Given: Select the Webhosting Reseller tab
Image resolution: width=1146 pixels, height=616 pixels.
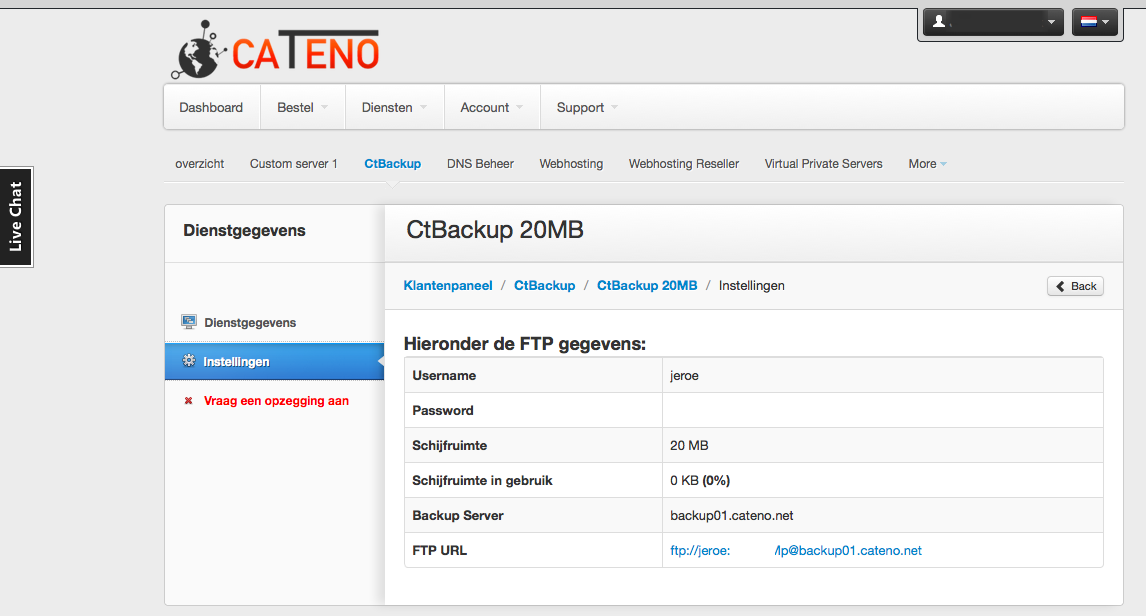Looking at the screenshot, I should (x=684, y=164).
